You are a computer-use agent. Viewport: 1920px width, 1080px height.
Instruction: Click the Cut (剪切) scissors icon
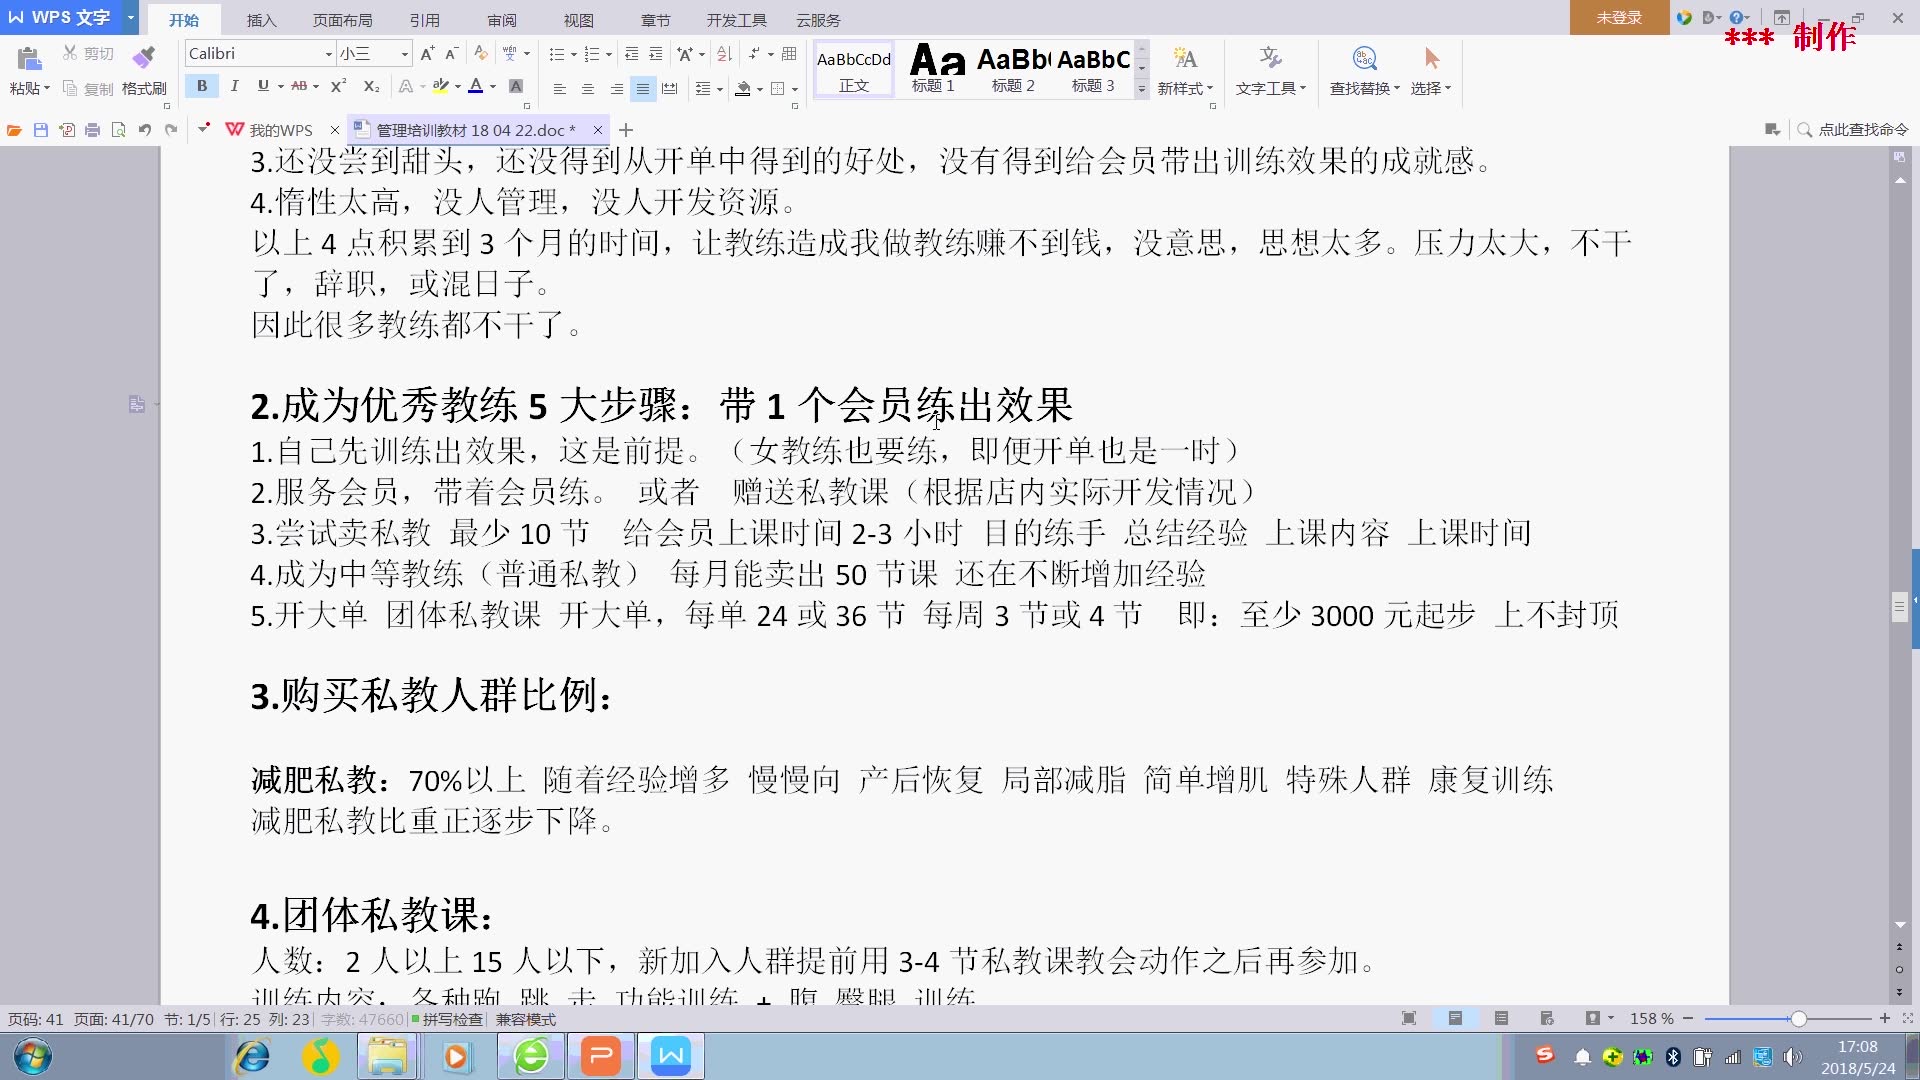(70, 53)
